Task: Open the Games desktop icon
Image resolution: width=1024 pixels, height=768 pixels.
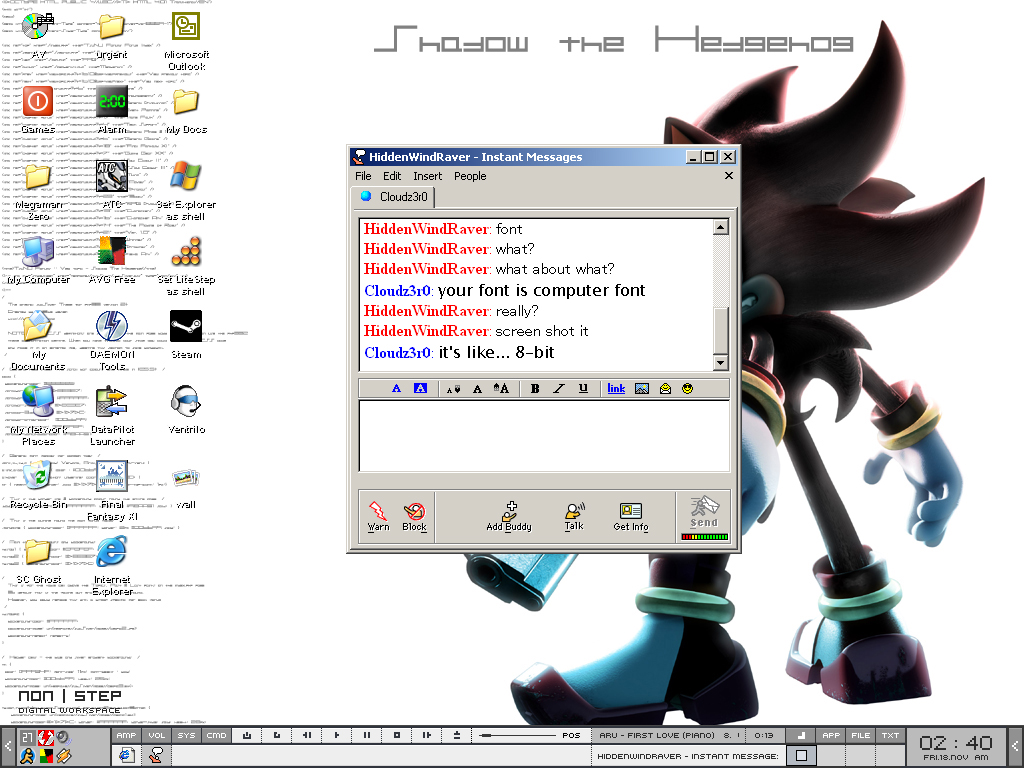Action: coord(38,111)
